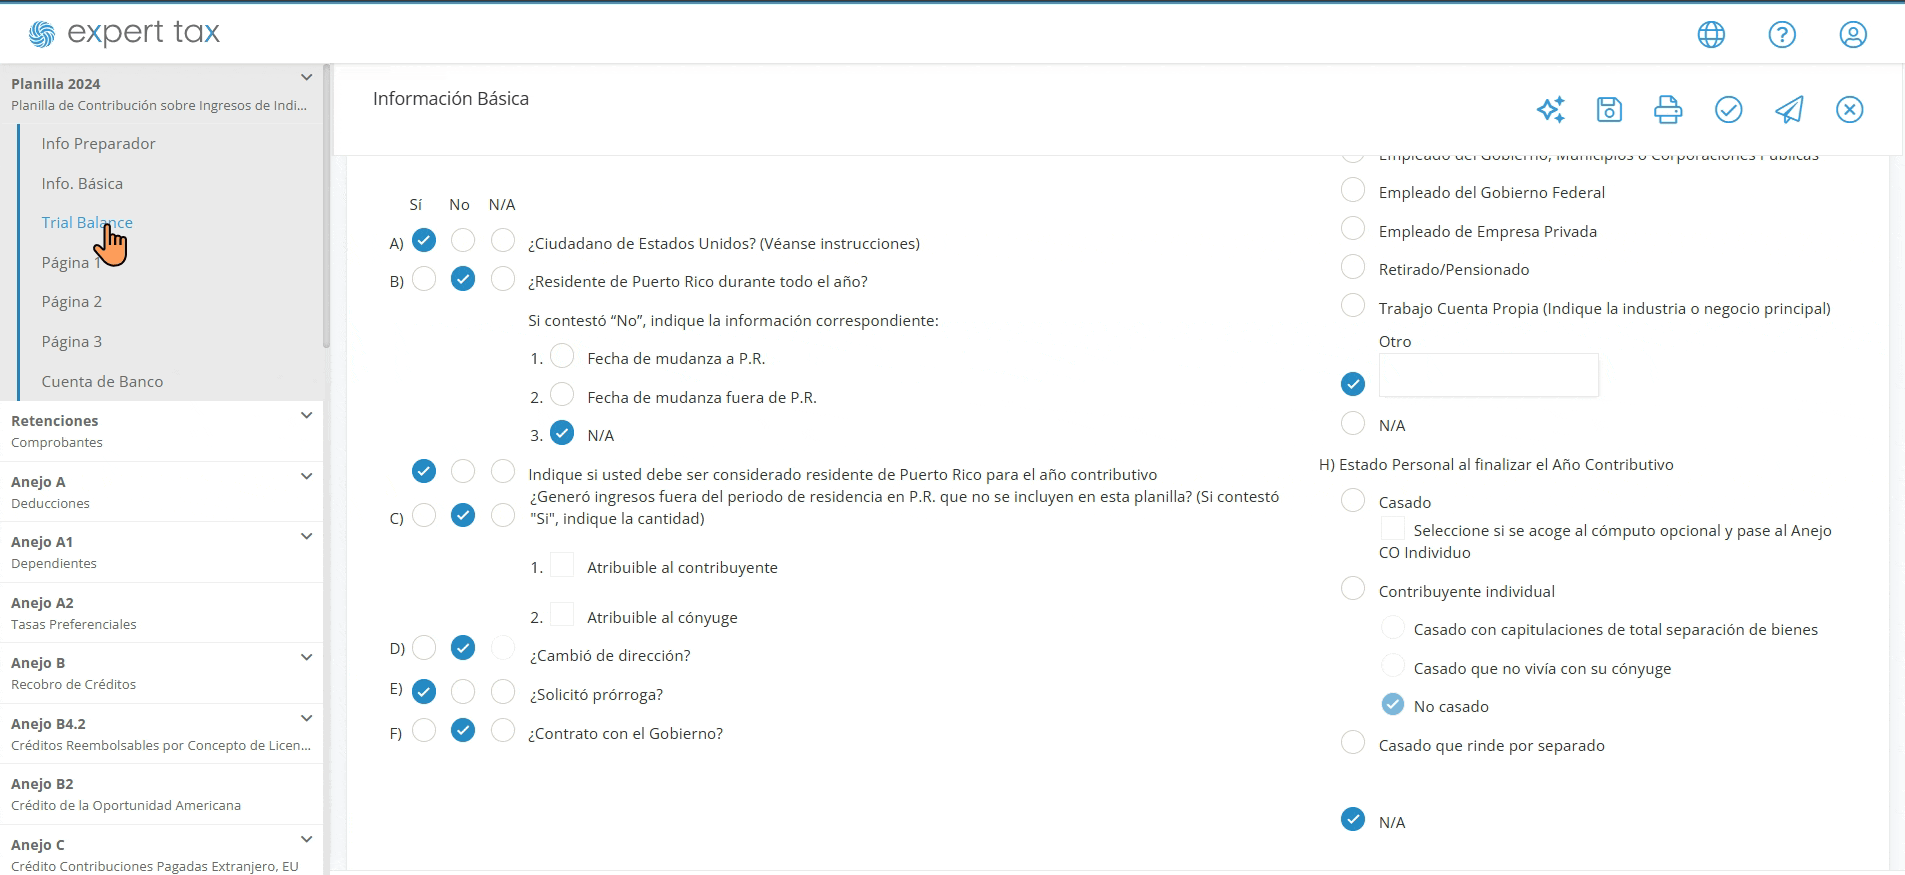Open the help question mark icon

[1782, 34]
